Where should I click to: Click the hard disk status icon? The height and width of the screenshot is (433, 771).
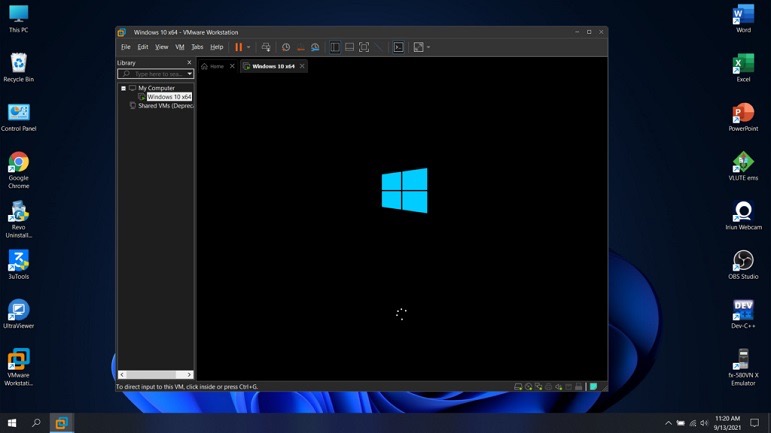(x=518, y=387)
